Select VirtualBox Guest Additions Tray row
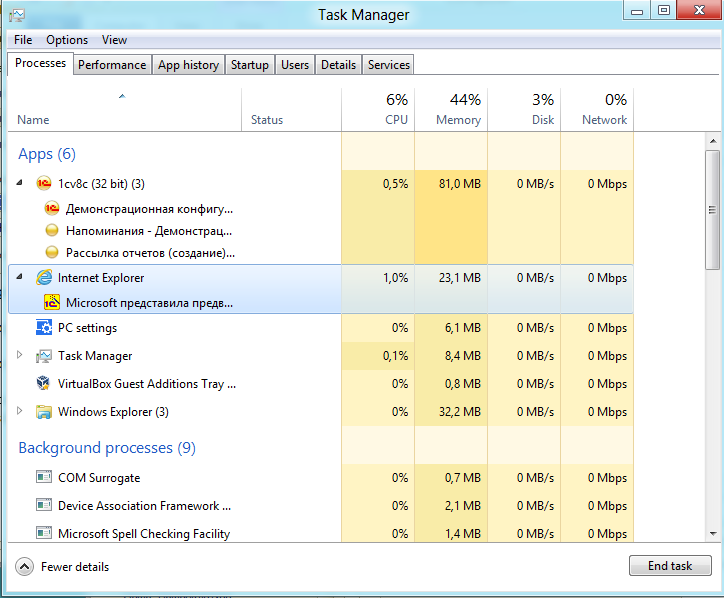Screen dimensions: 724x598 [x=320, y=384]
